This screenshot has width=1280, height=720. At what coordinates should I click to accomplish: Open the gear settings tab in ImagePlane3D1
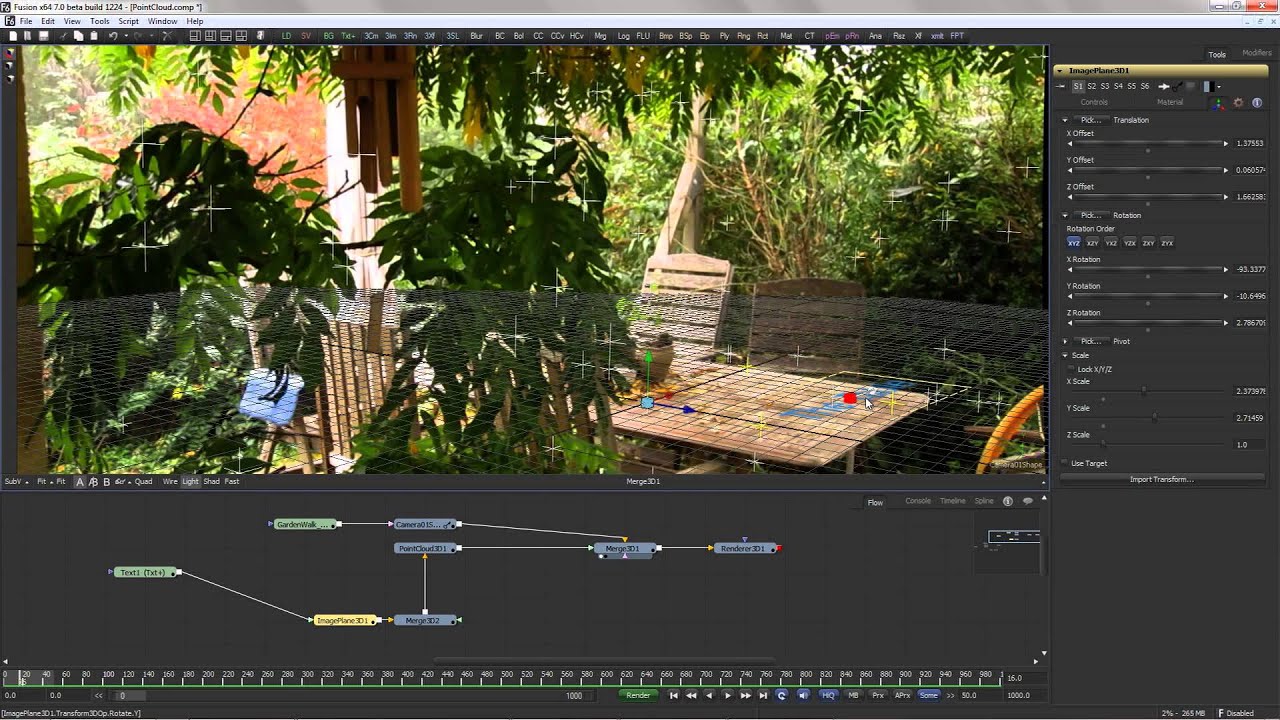click(1238, 103)
